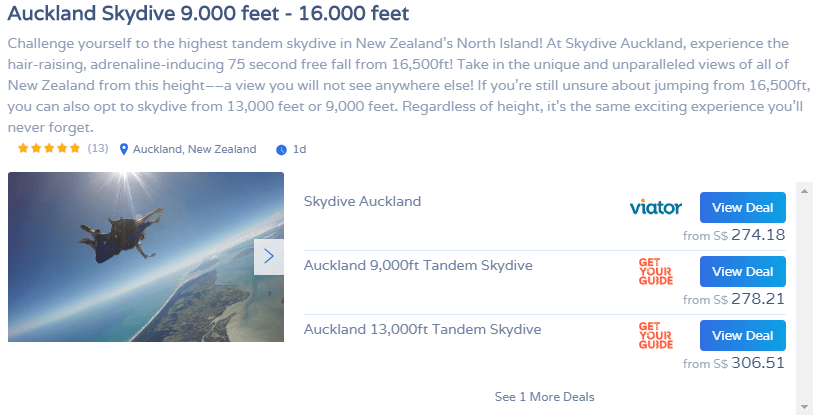Viewport: 816px width, 415px height.
Task: Click the skydiving photo thumbnail
Action: [146, 257]
